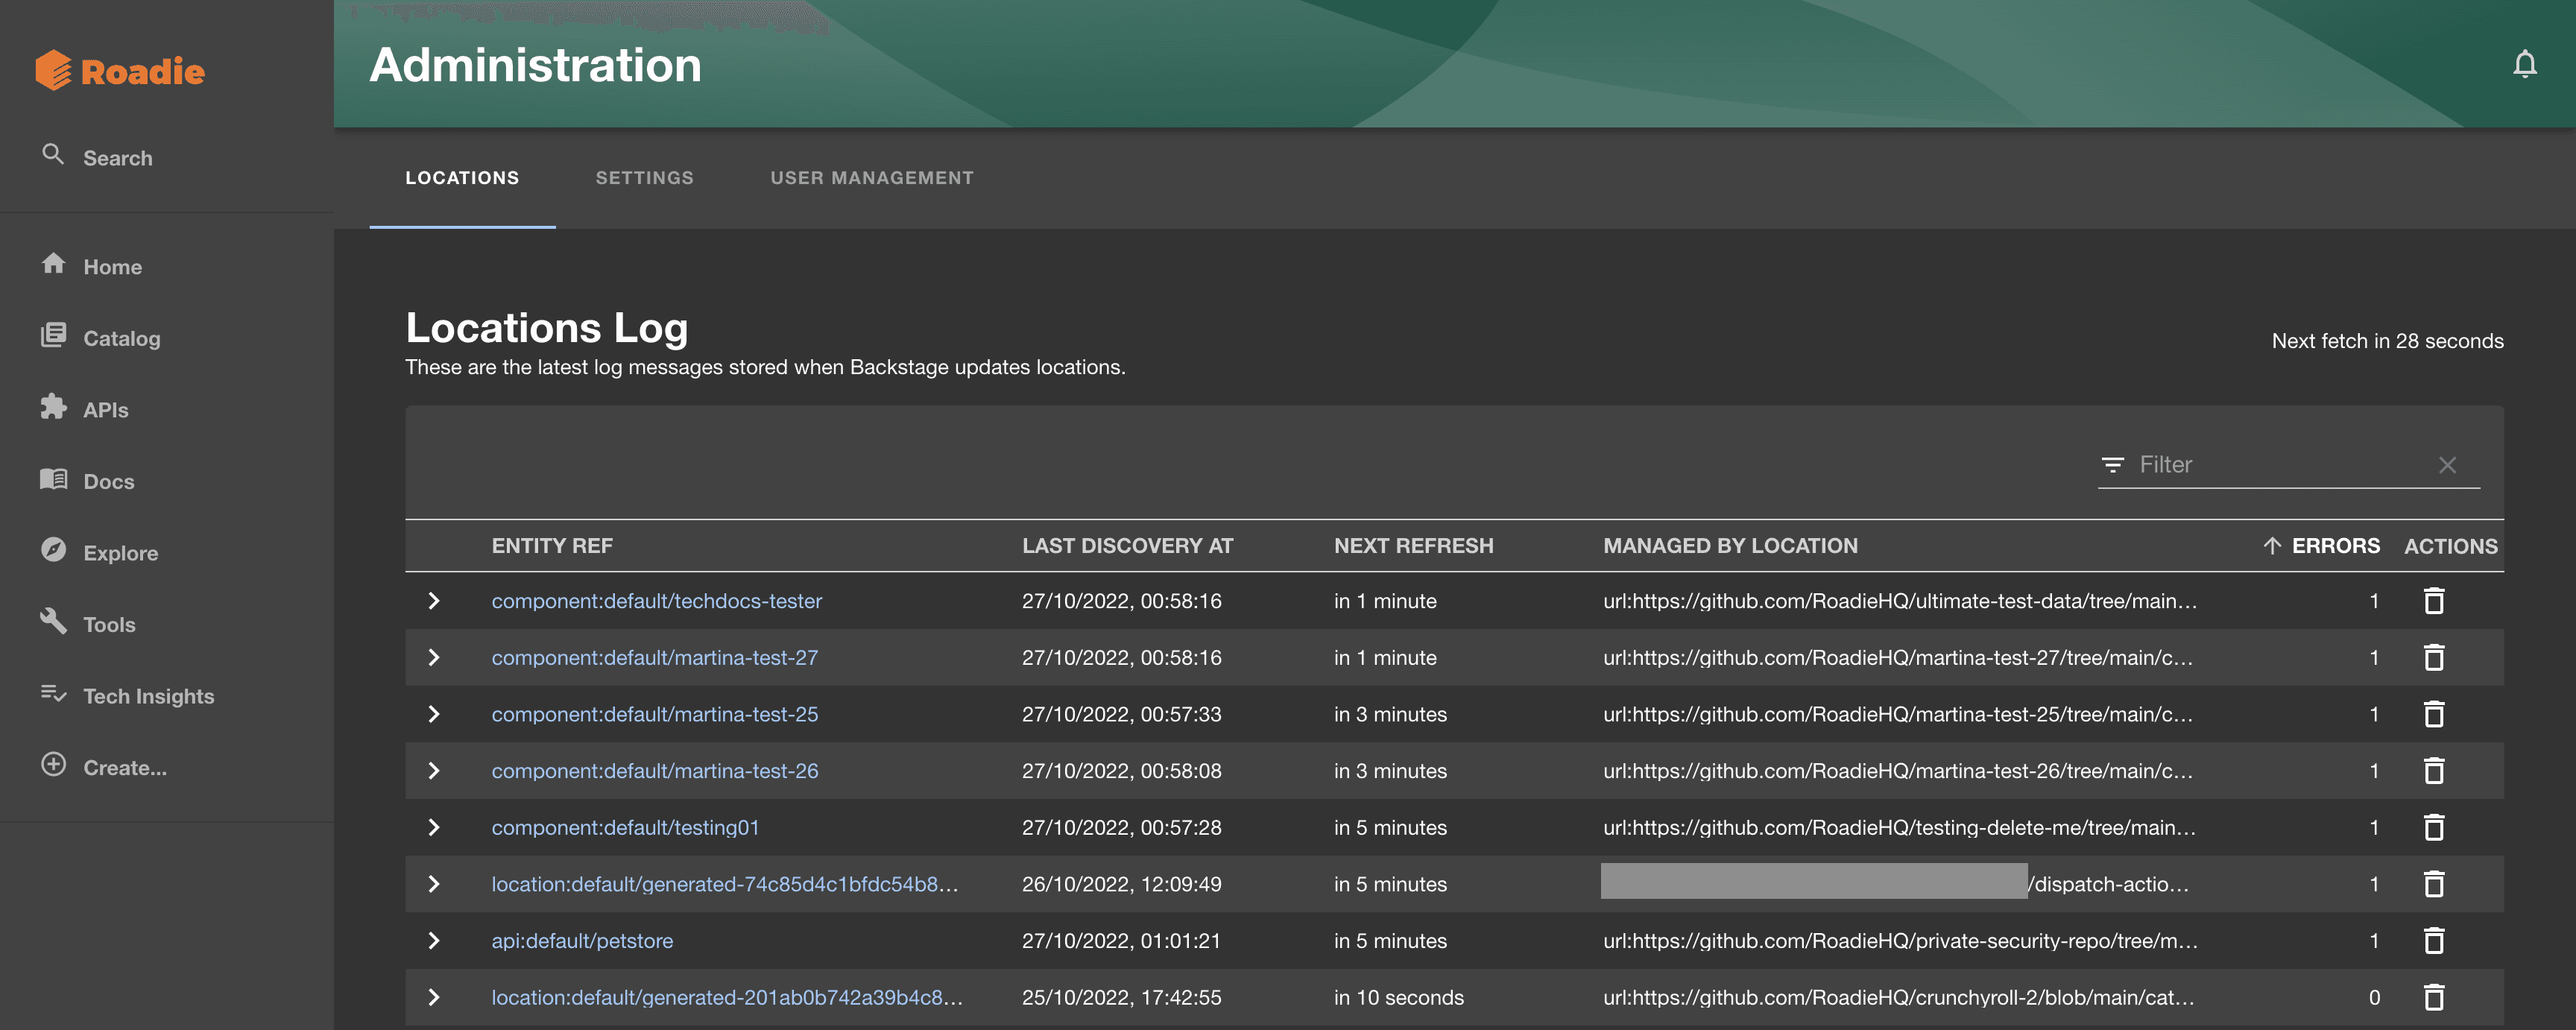Image resolution: width=2576 pixels, height=1030 pixels.
Task: Delete the martina-test-25 location
Action: [2434, 714]
